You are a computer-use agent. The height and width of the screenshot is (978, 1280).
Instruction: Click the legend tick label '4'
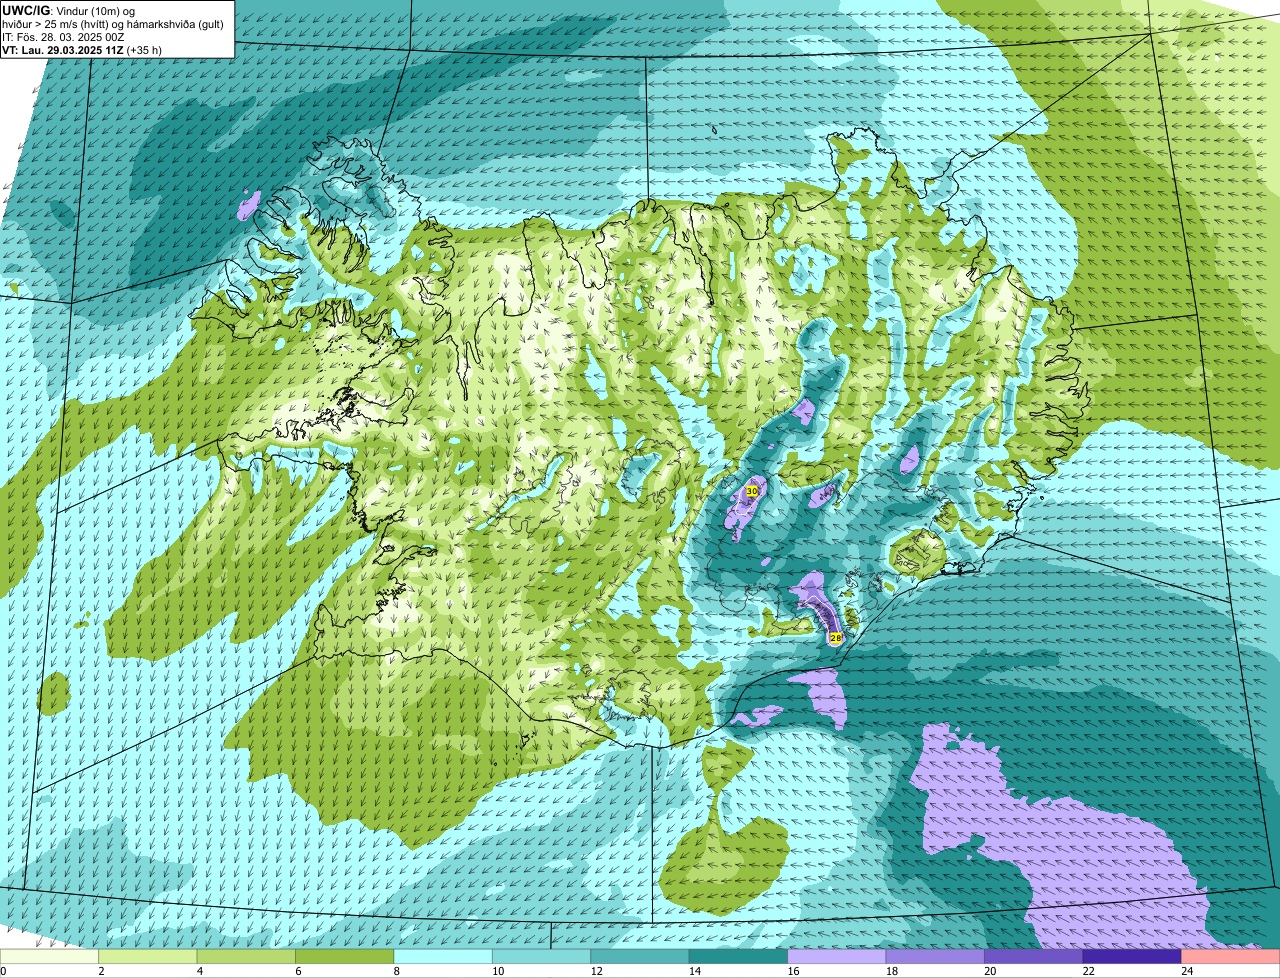point(199,971)
